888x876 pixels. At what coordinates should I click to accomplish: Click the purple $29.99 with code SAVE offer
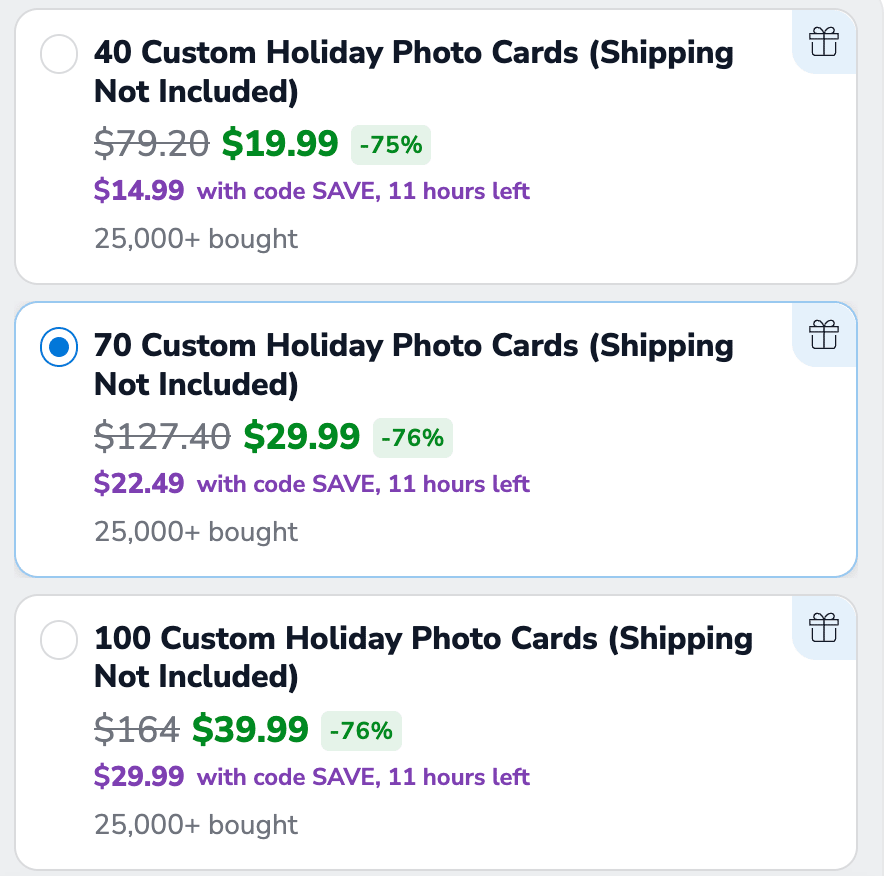click(x=311, y=776)
